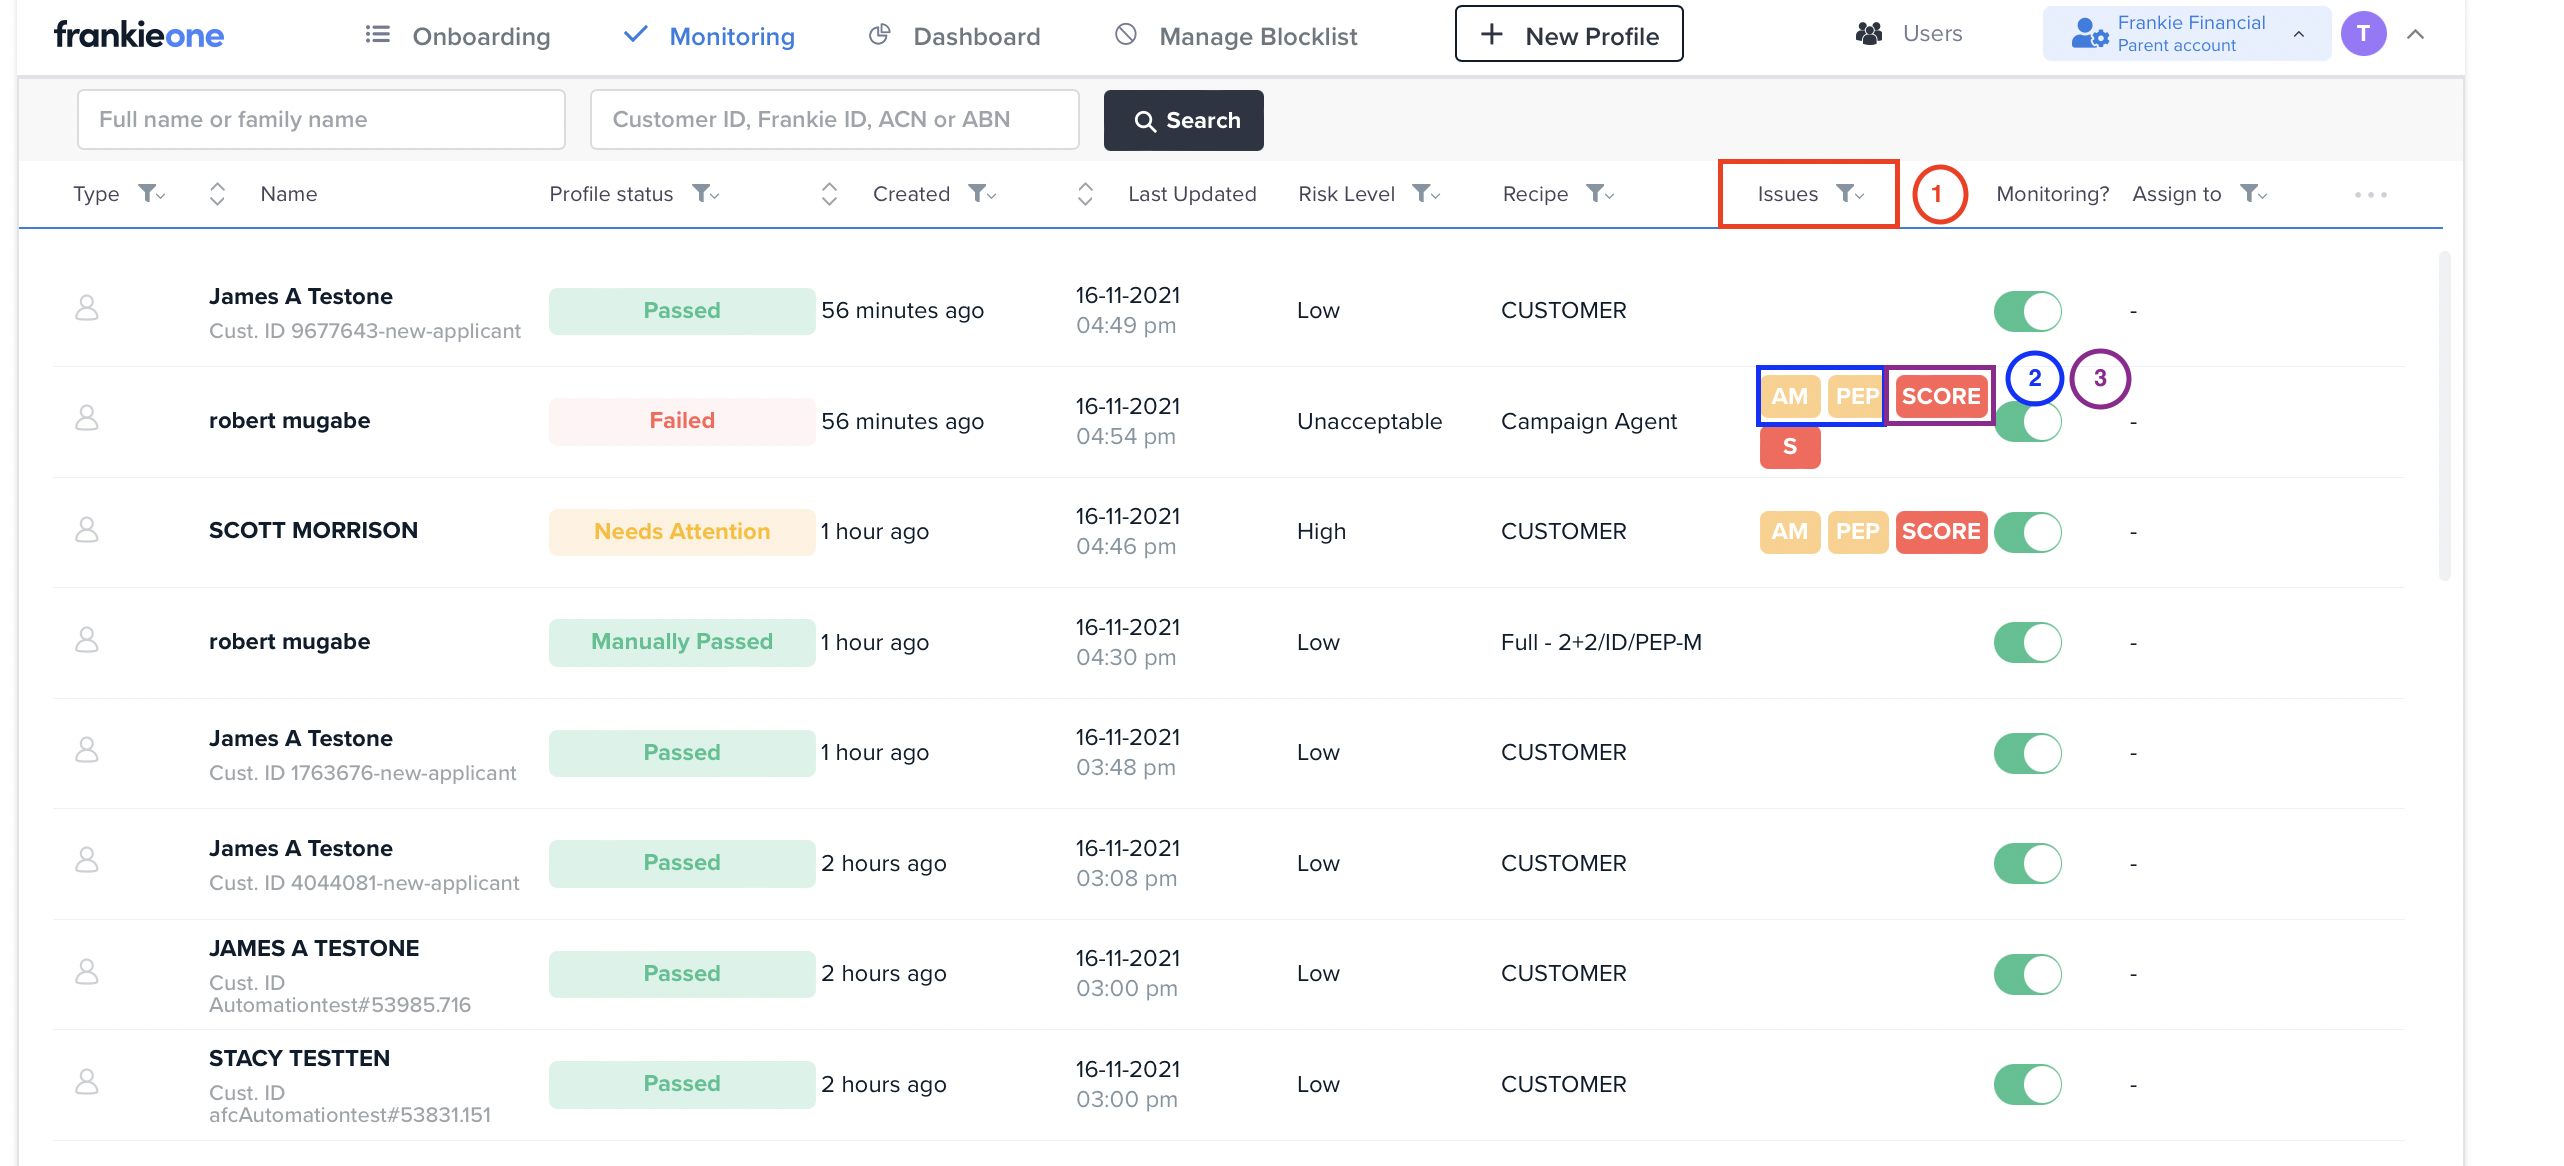The width and height of the screenshot is (2564, 1166).
Task: Open the Manage Blocklist tab
Action: point(1236,36)
